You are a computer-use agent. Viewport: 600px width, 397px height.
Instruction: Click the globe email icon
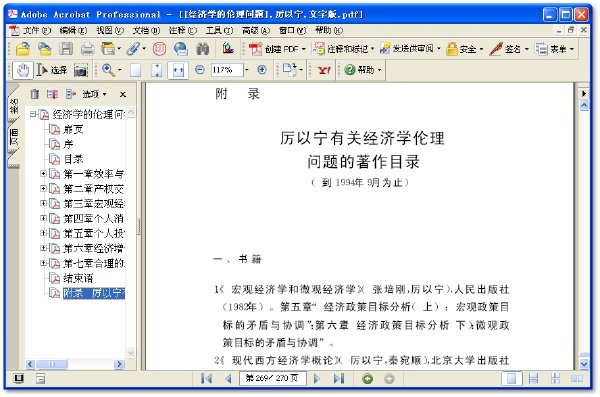point(181,49)
